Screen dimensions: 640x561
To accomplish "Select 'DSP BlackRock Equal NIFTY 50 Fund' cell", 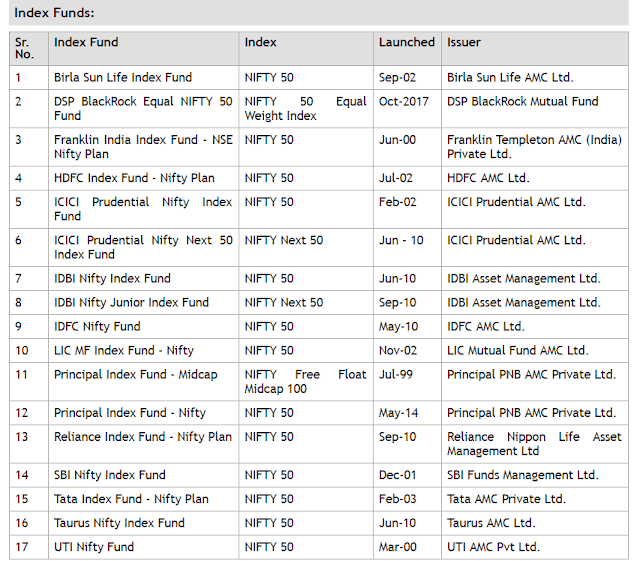I will tap(143, 109).
